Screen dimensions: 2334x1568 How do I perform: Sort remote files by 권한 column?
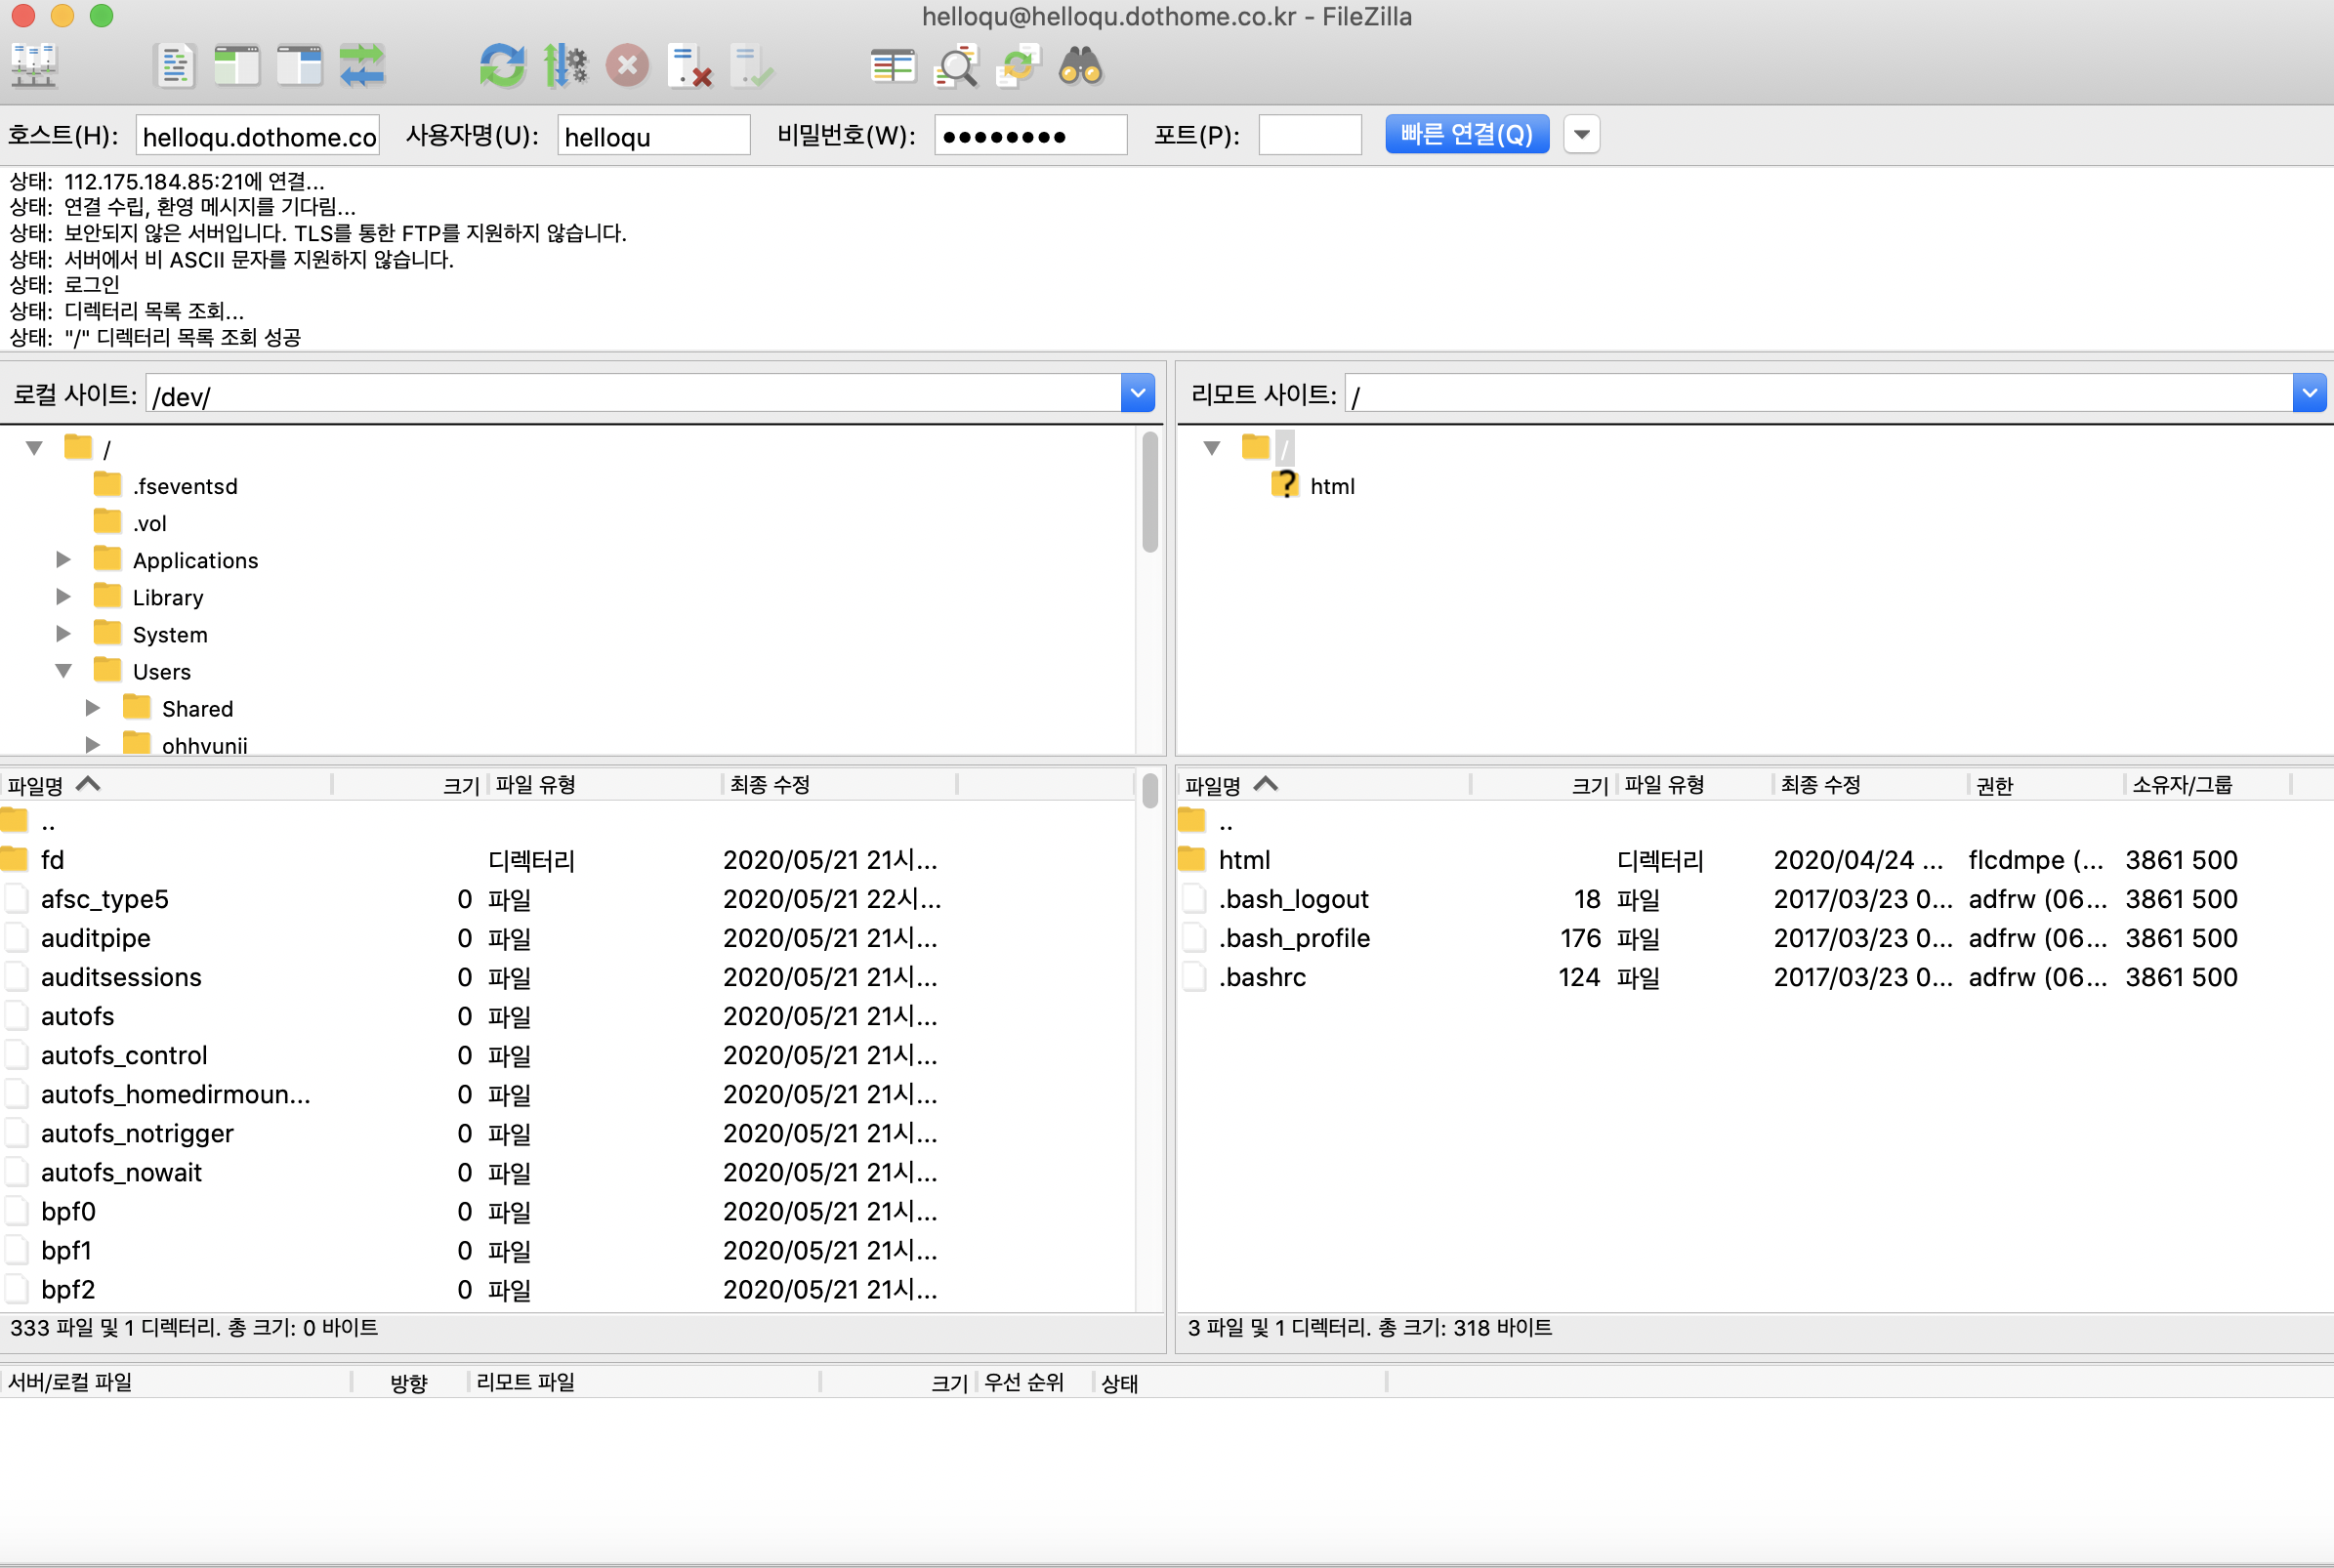(1994, 785)
